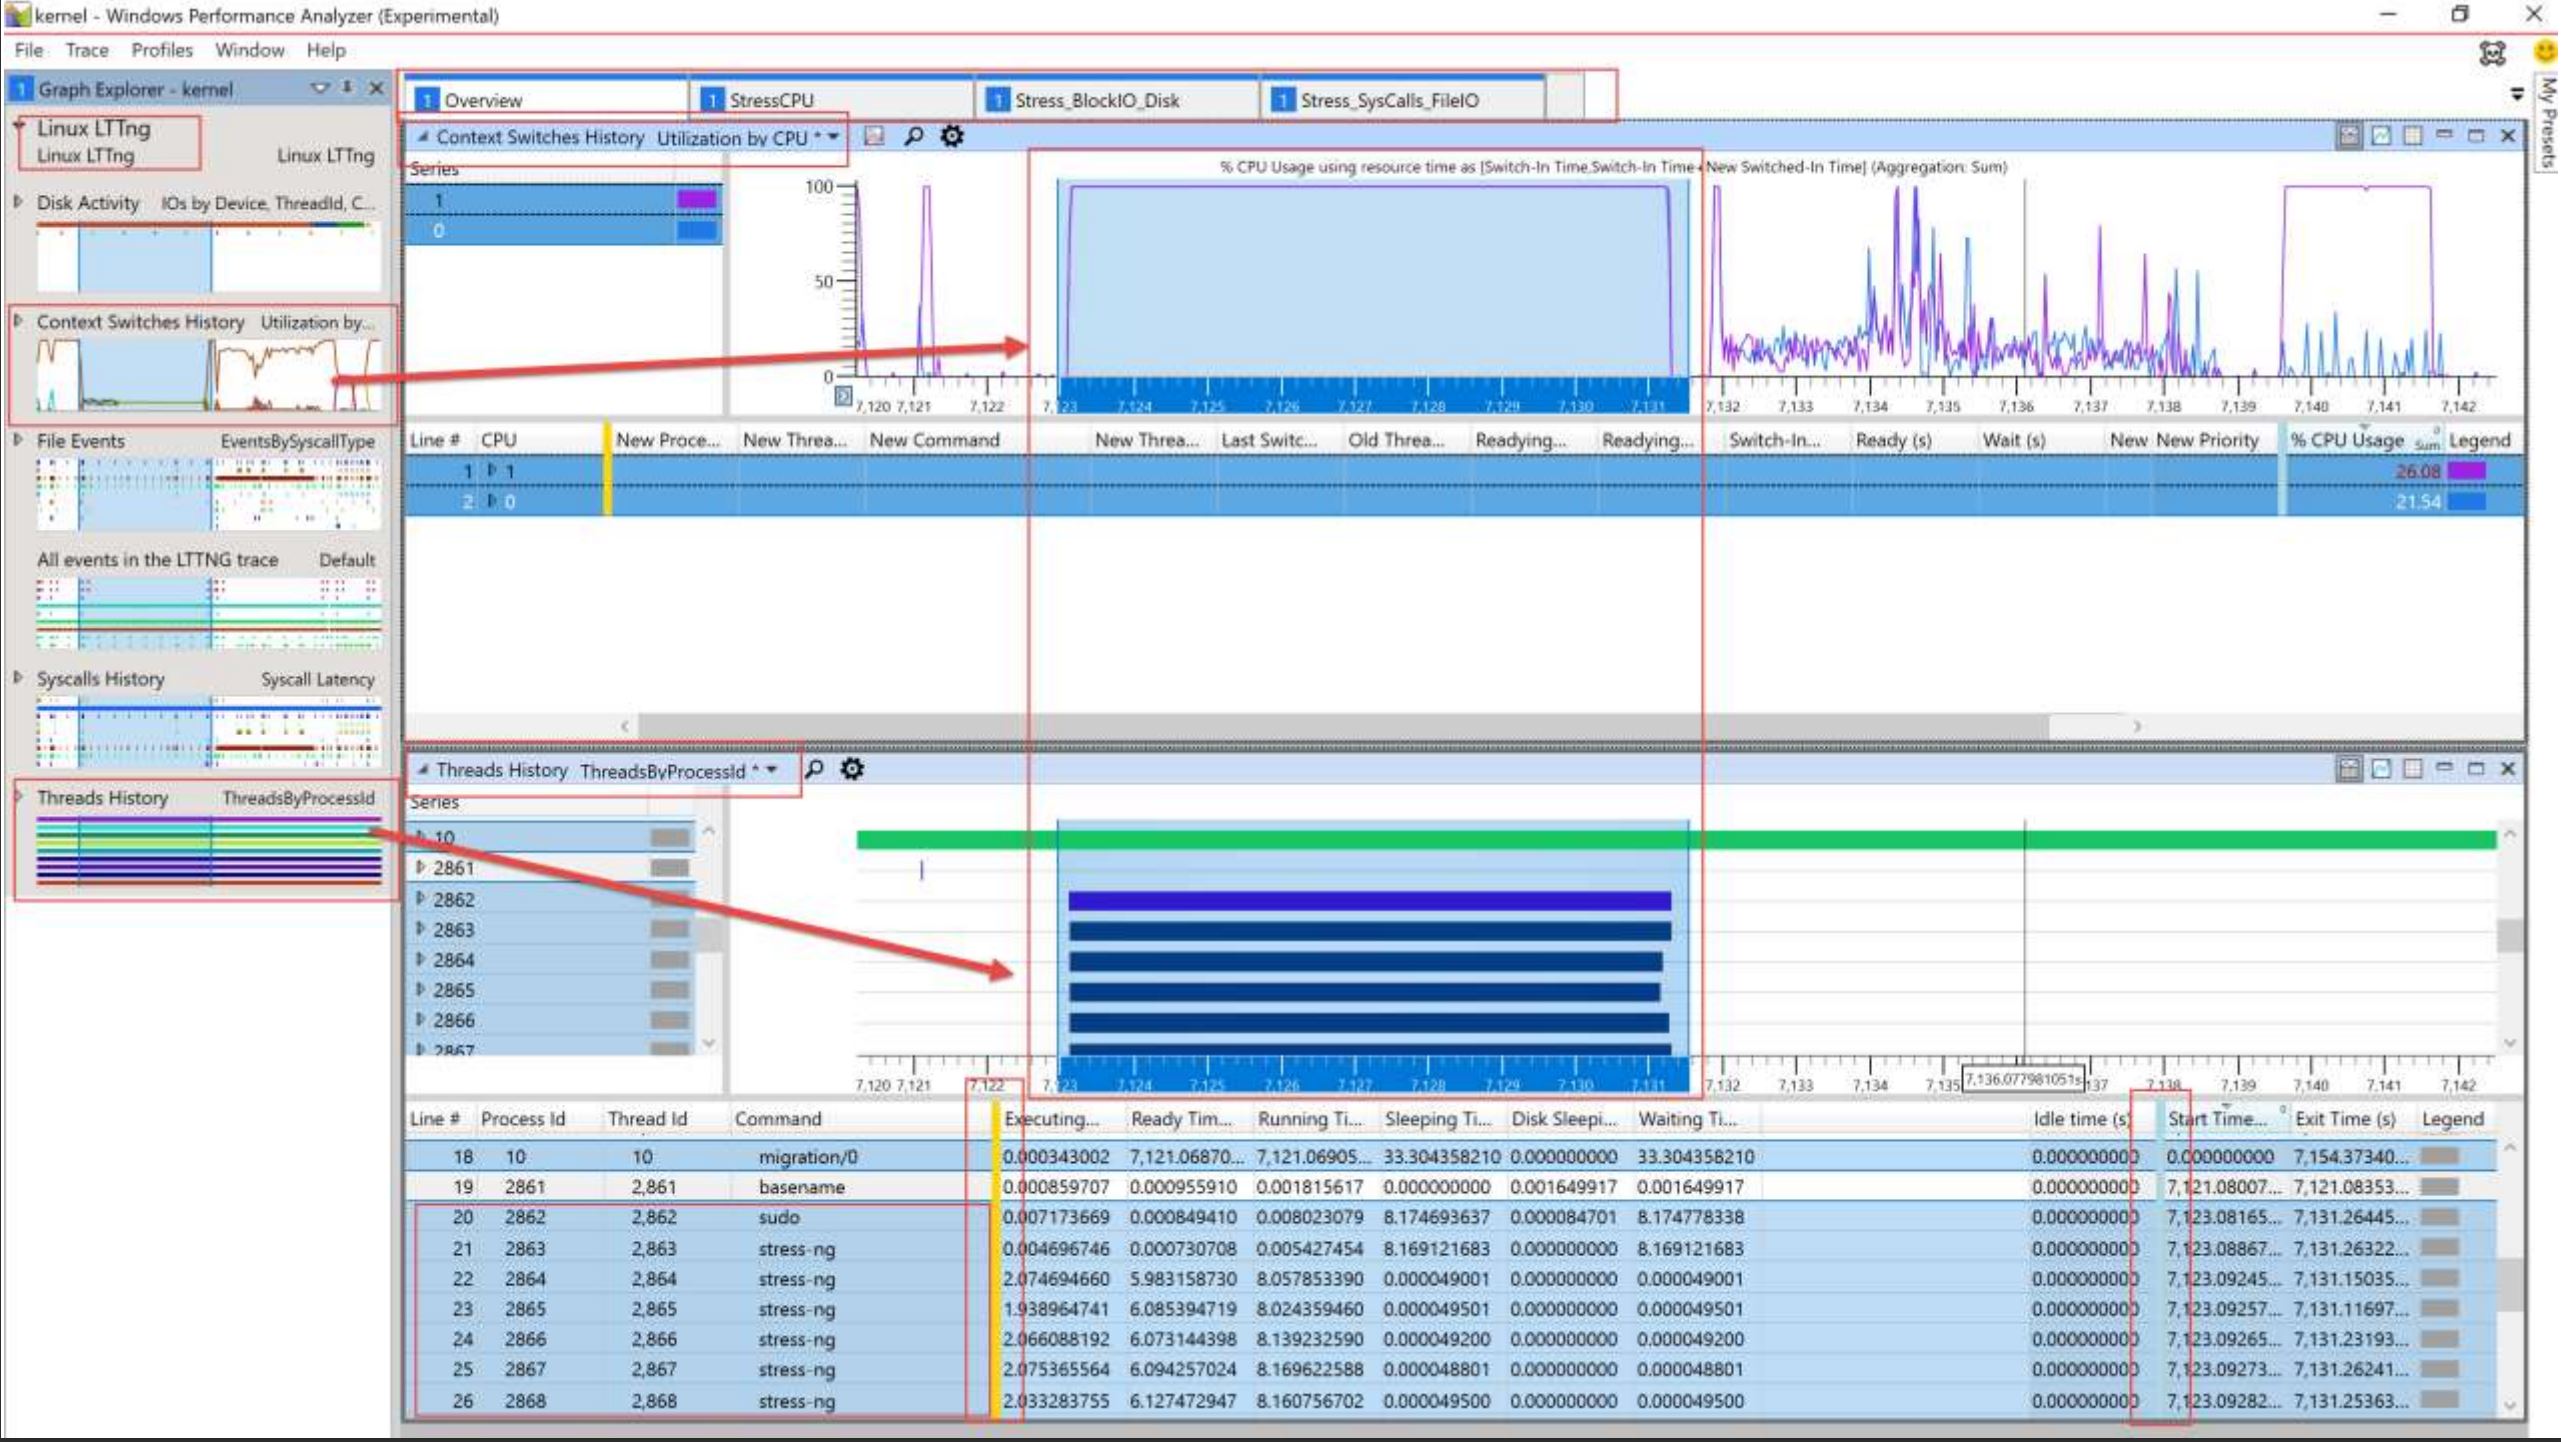
Task: Sort by the % CPU Usage column header
Action: 2345,440
